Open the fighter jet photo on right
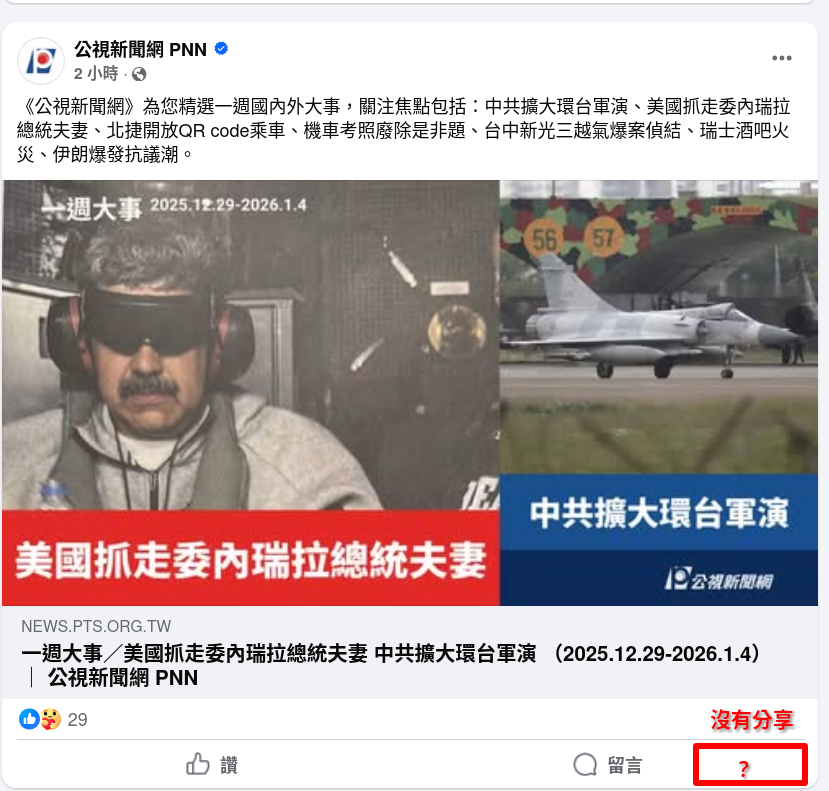Viewport: 829px width, 791px height. (x=659, y=327)
